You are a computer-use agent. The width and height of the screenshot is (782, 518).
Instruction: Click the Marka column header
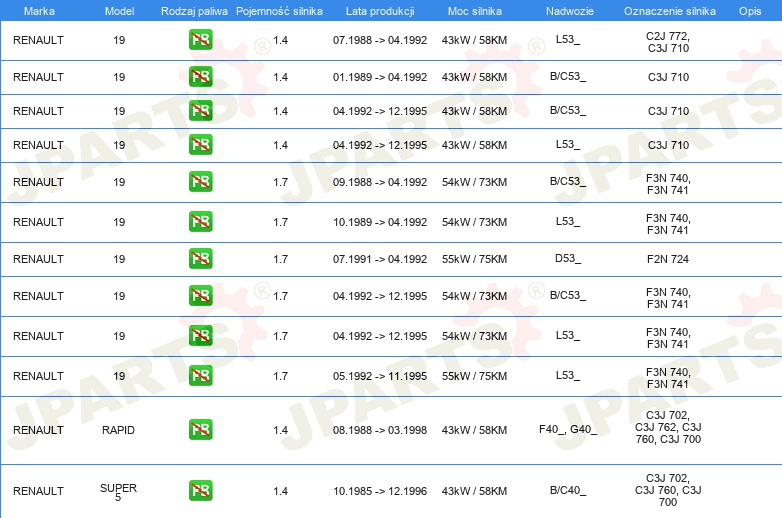[38, 10]
